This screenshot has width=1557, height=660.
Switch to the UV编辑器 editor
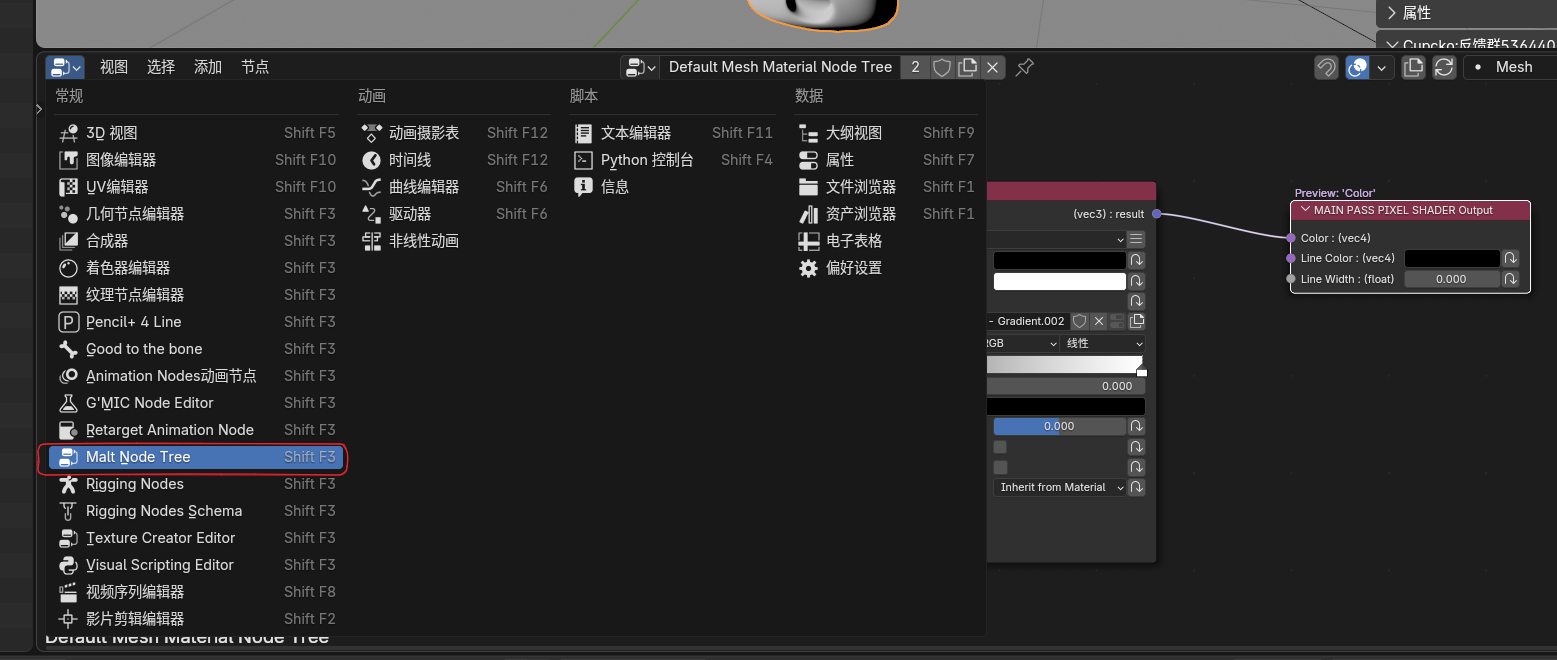pyautogui.click(x=116, y=187)
